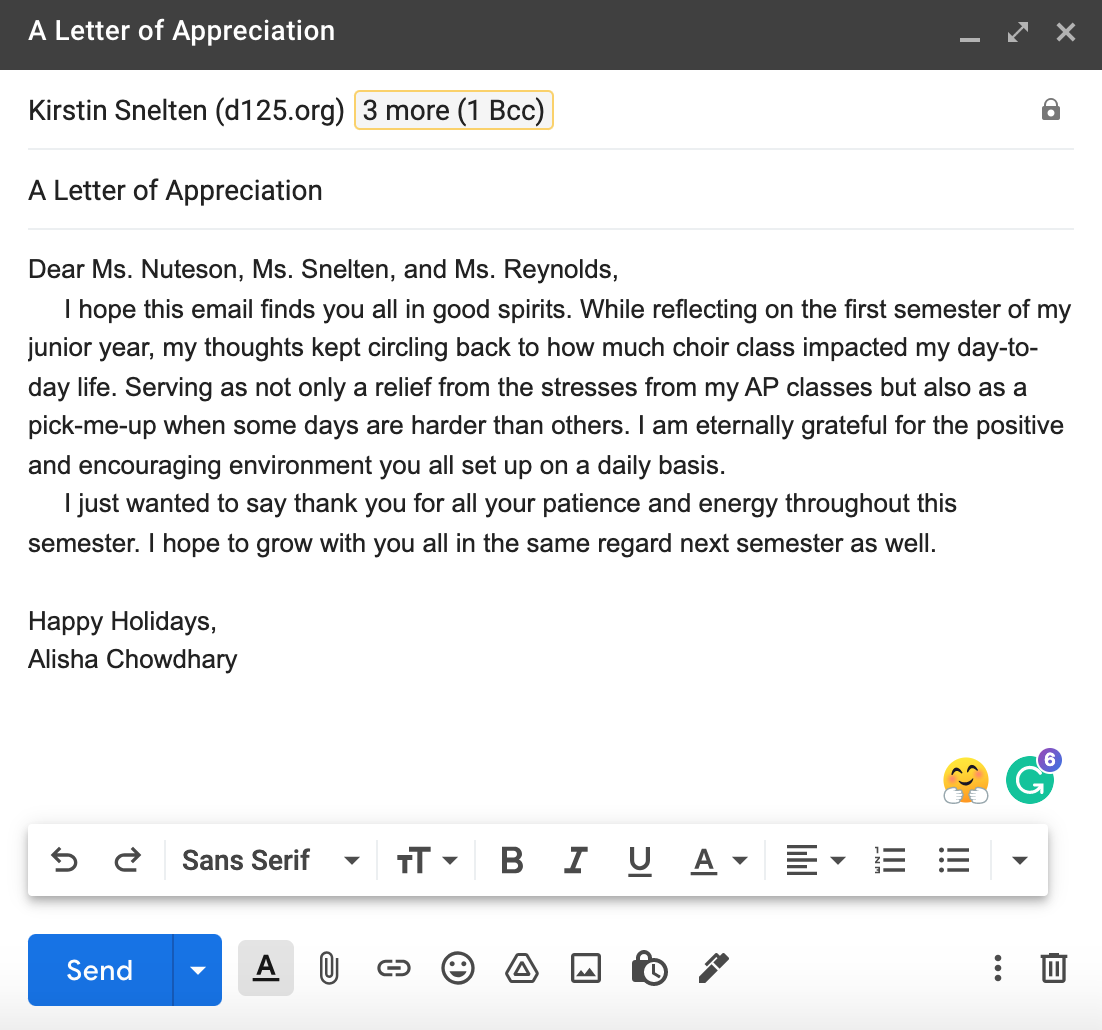The height and width of the screenshot is (1030, 1102).
Task: Insert a bulleted list
Action: [954, 860]
